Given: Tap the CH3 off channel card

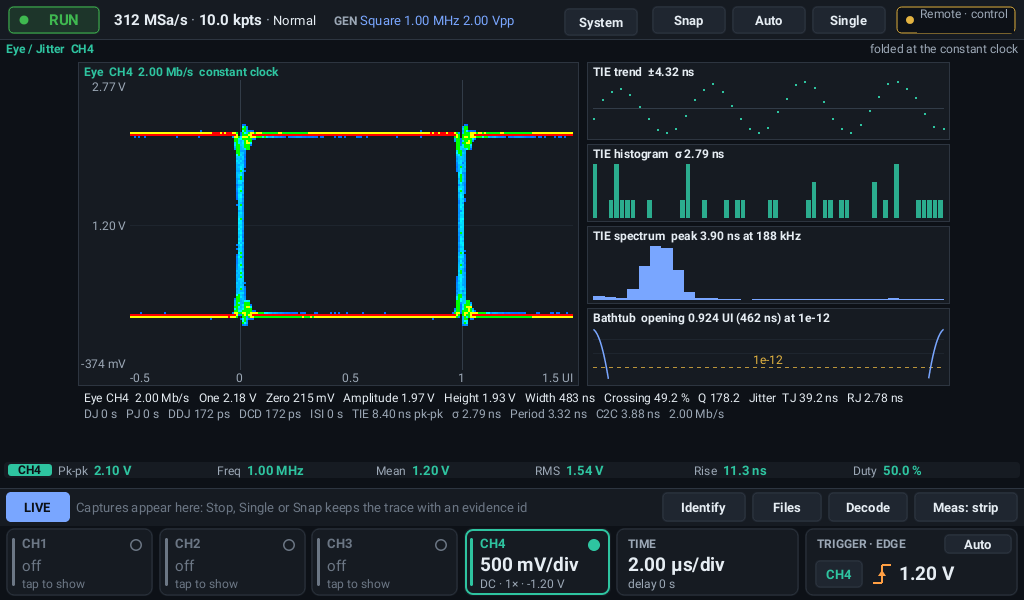Looking at the screenshot, I should tap(385, 562).
